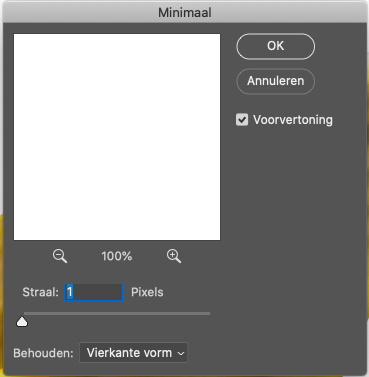
Task: Confirm the filter with the OK button
Action: click(x=276, y=46)
